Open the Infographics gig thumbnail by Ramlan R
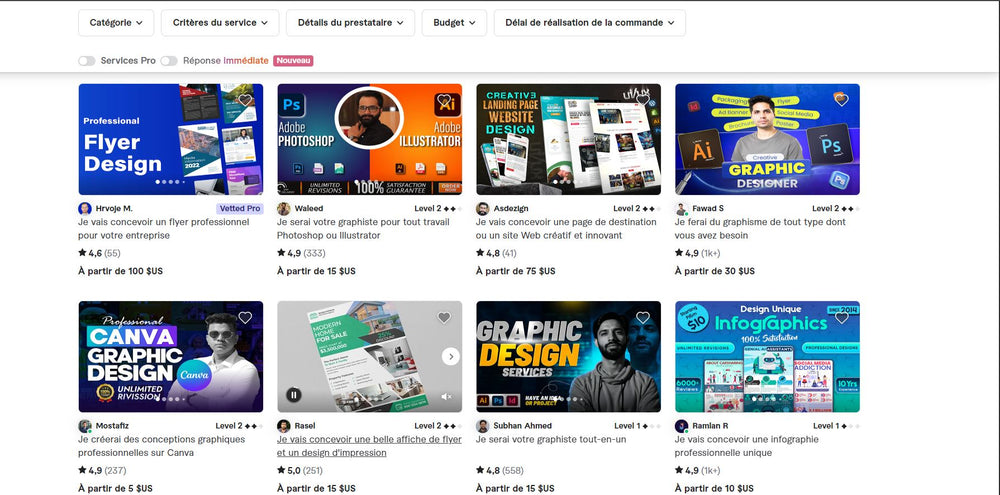The height and width of the screenshot is (495, 1000). [x=767, y=357]
